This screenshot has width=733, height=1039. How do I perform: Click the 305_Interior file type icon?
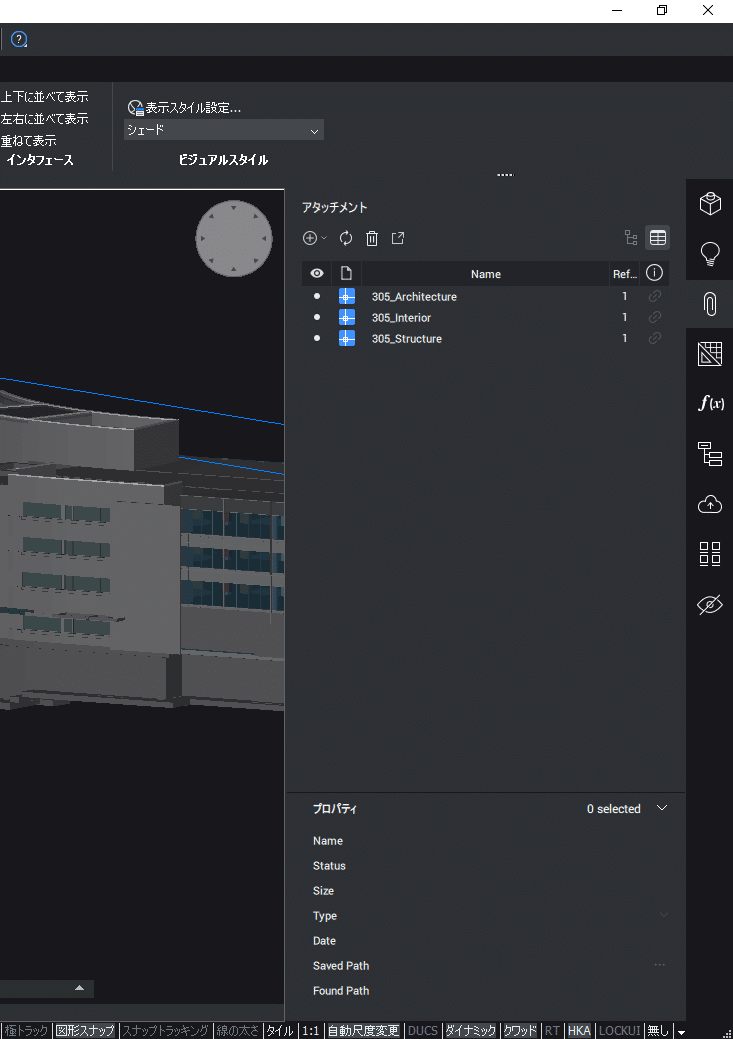pyautogui.click(x=347, y=317)
